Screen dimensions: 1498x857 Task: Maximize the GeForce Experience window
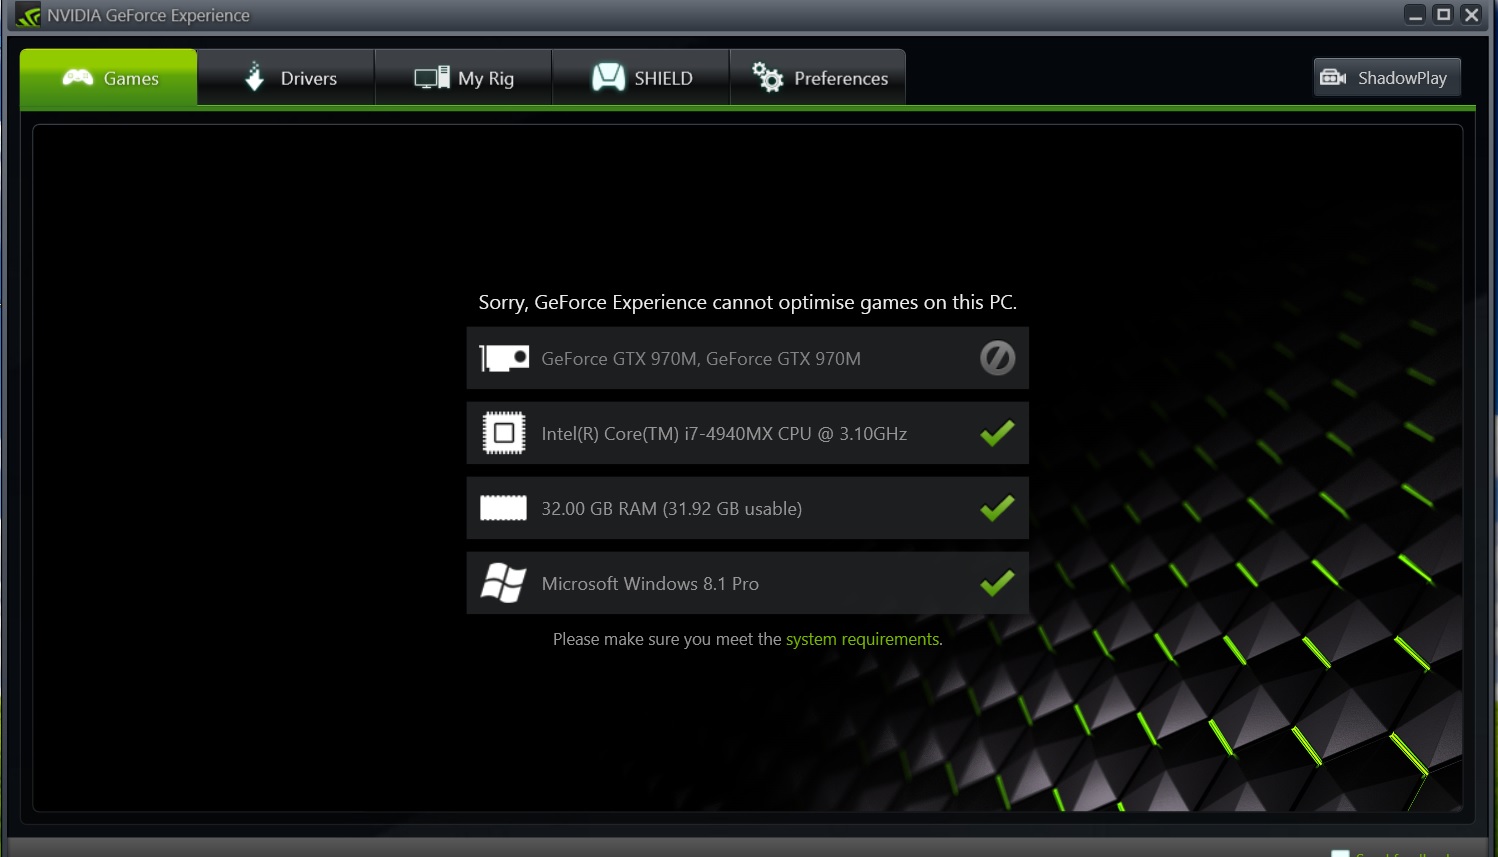point(1443,14)
